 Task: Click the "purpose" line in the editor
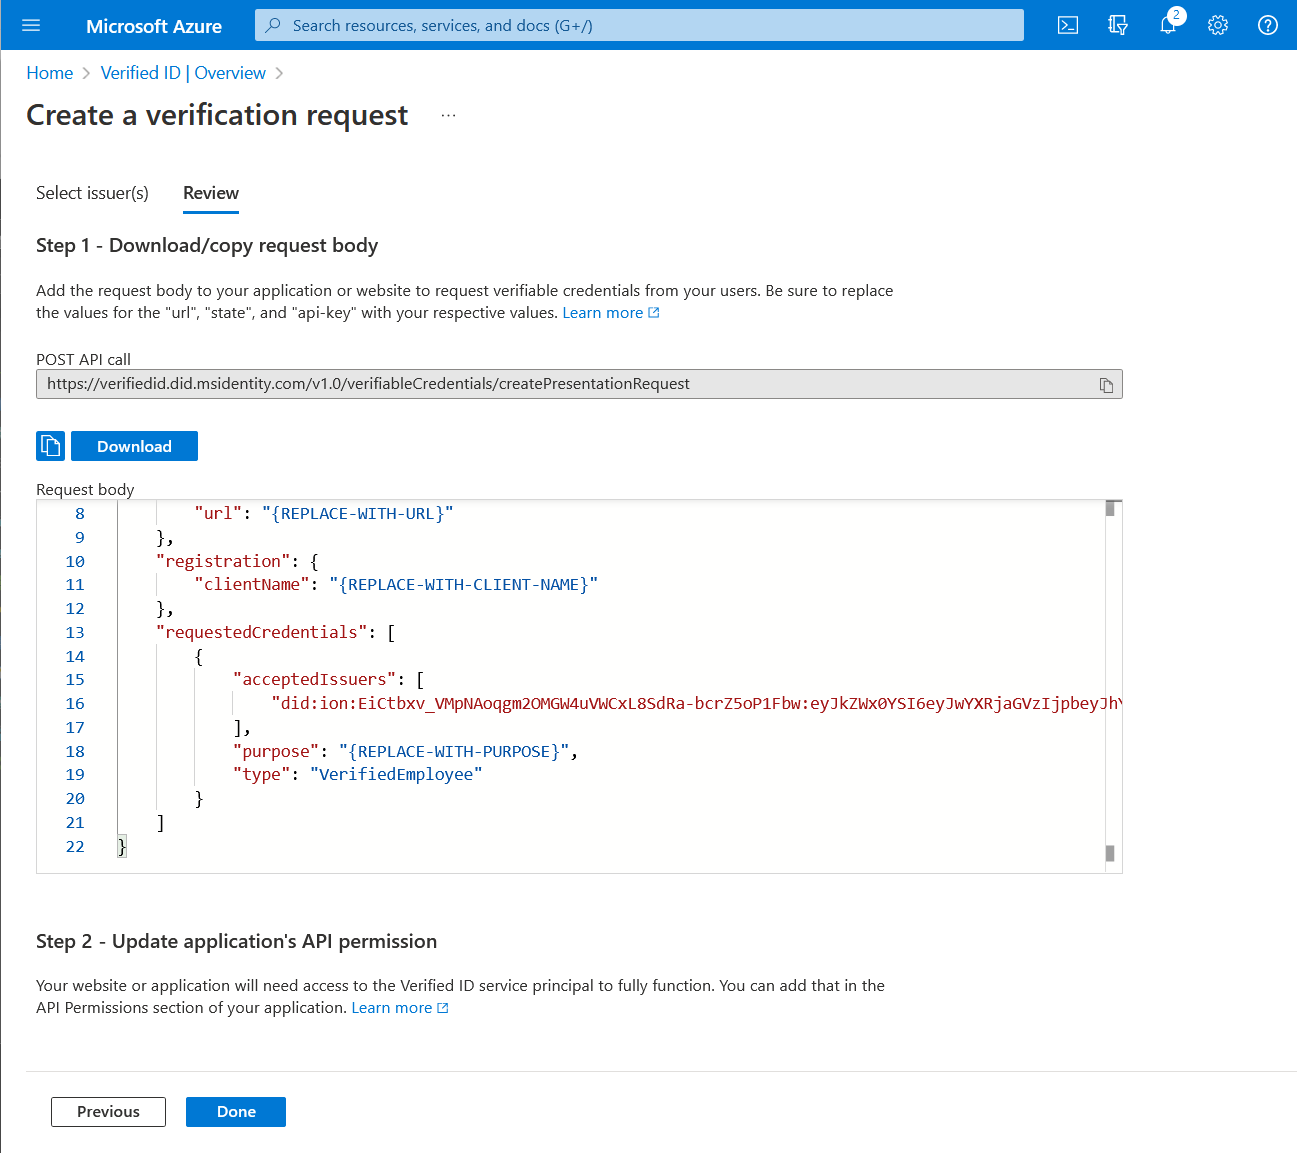point(405,751)
